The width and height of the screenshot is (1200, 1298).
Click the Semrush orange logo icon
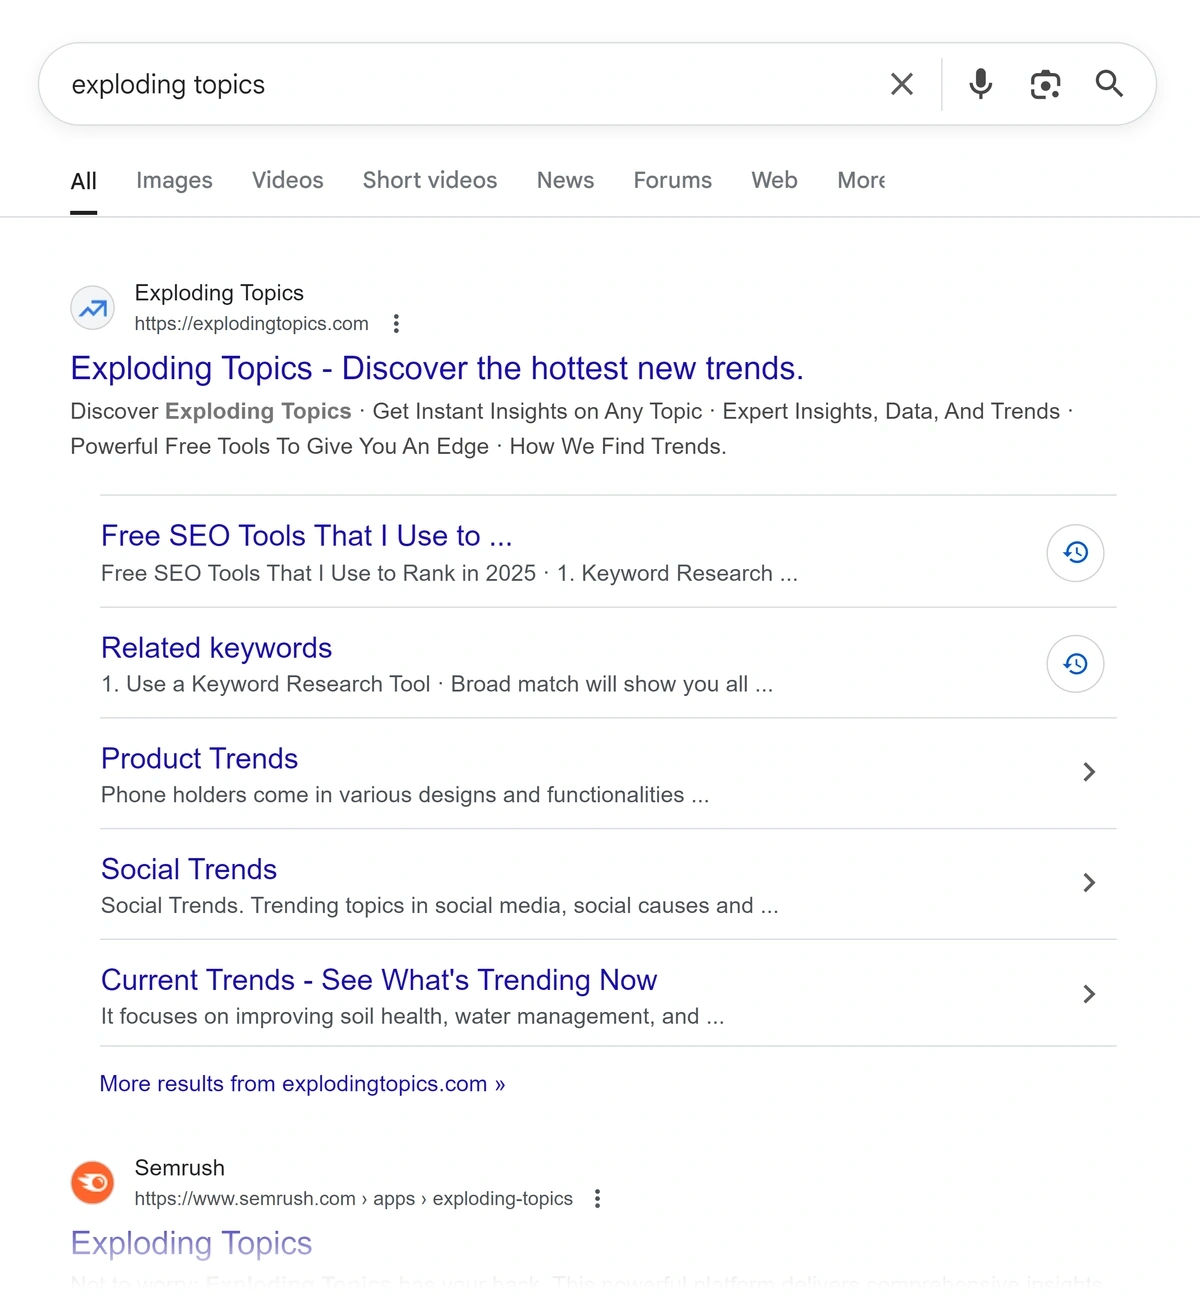coord(93,1183)
